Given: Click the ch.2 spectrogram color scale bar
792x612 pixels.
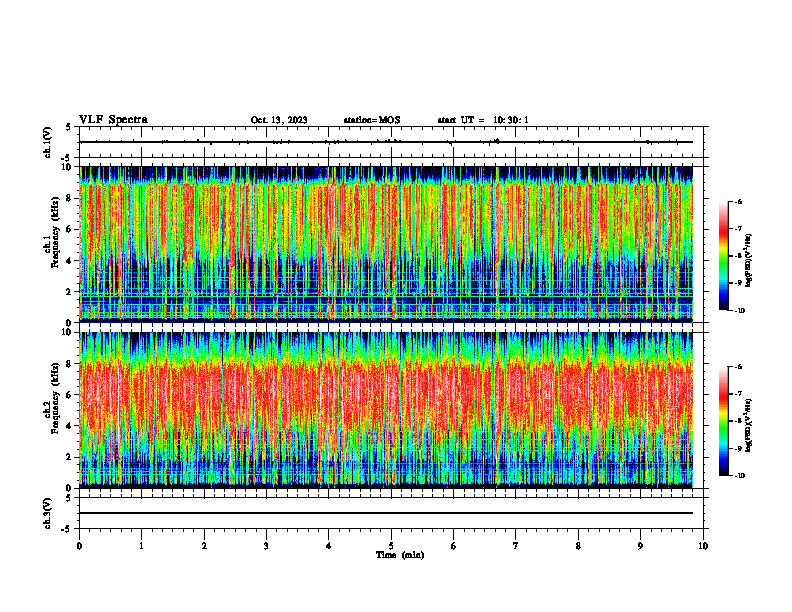Looking at the screenshot, I should 723,421.
